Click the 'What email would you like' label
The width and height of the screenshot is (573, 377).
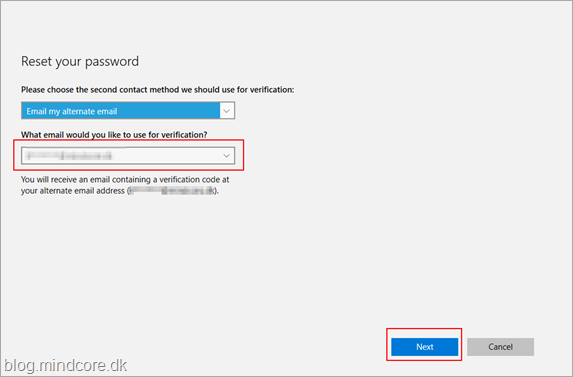tap(114, 135)
